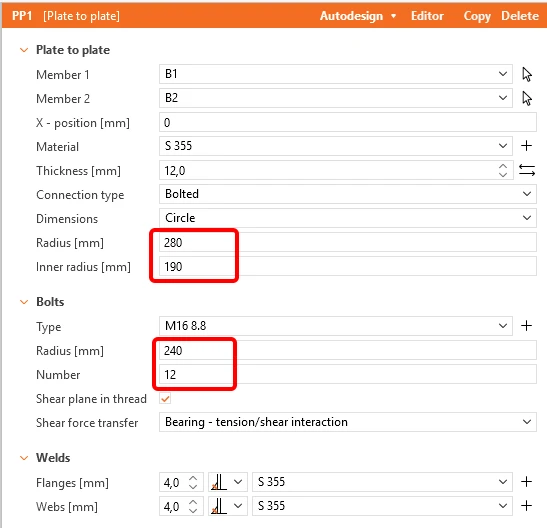Pick Member 2 with the cursor select icon
The height and width of the screenshot is (528, 547).
click(x=527, y=98)
